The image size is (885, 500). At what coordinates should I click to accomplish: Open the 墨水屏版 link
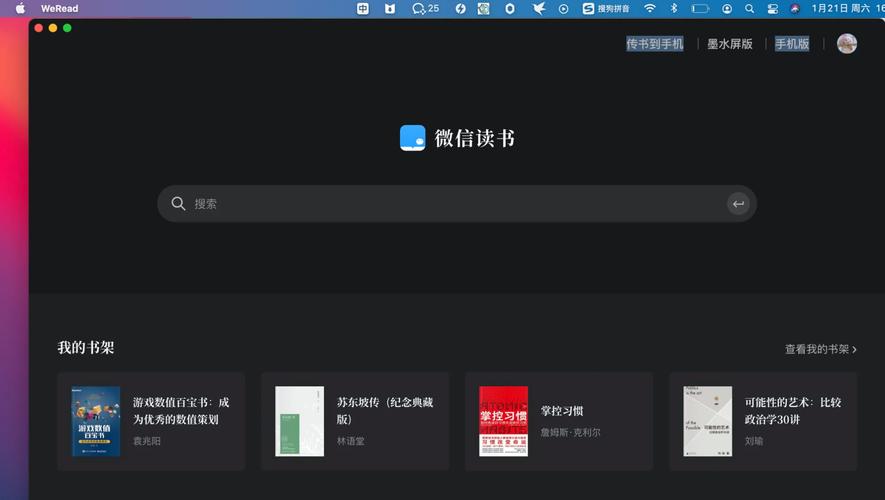click(x=730, y=43)
